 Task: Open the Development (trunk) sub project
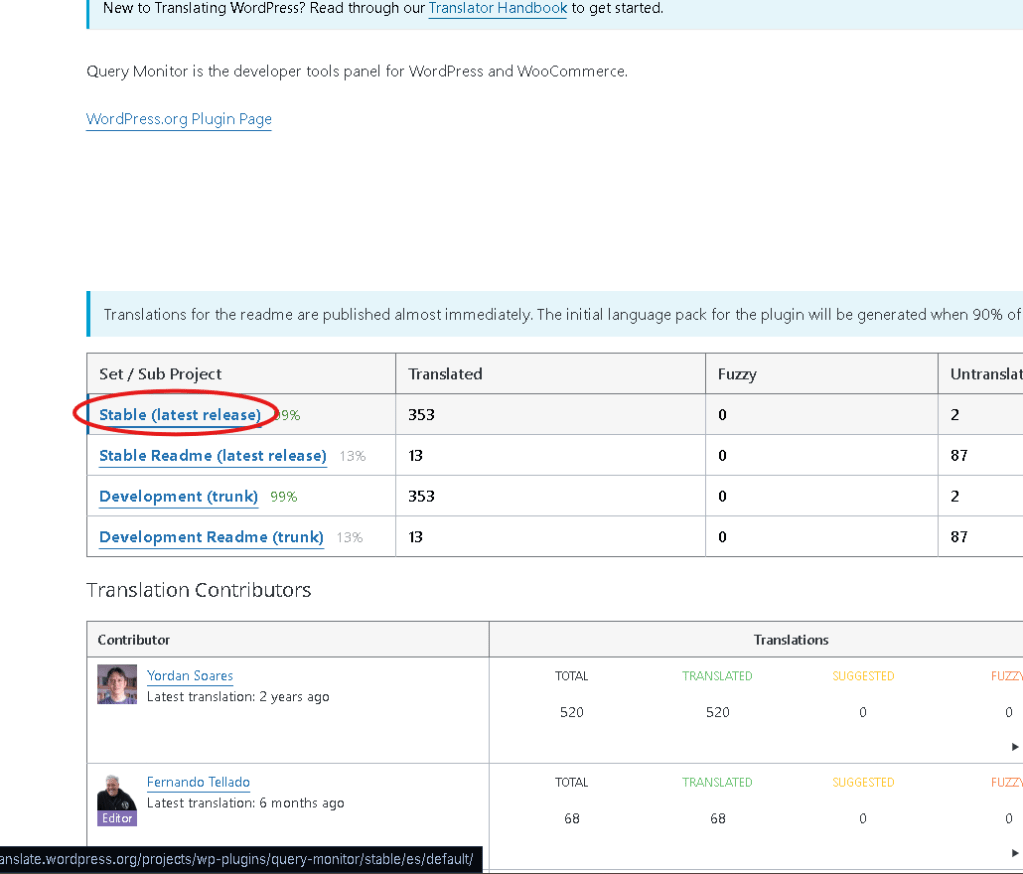[x=178, y=497]
